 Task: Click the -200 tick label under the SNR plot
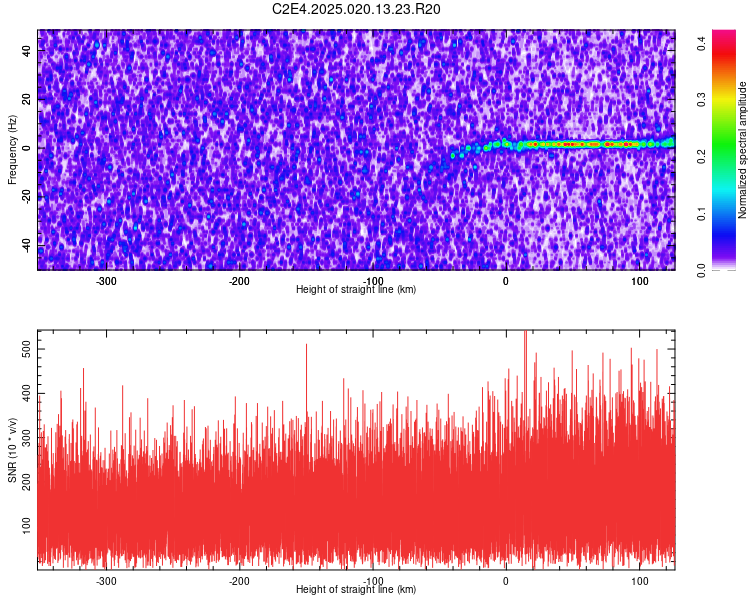click(x=239, y=581)
